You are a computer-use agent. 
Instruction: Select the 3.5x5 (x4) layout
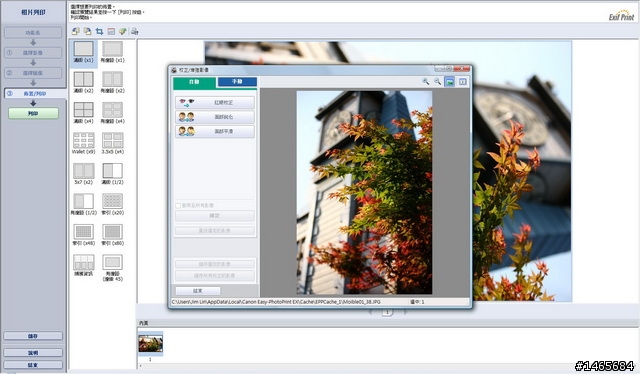coord(113,143)
